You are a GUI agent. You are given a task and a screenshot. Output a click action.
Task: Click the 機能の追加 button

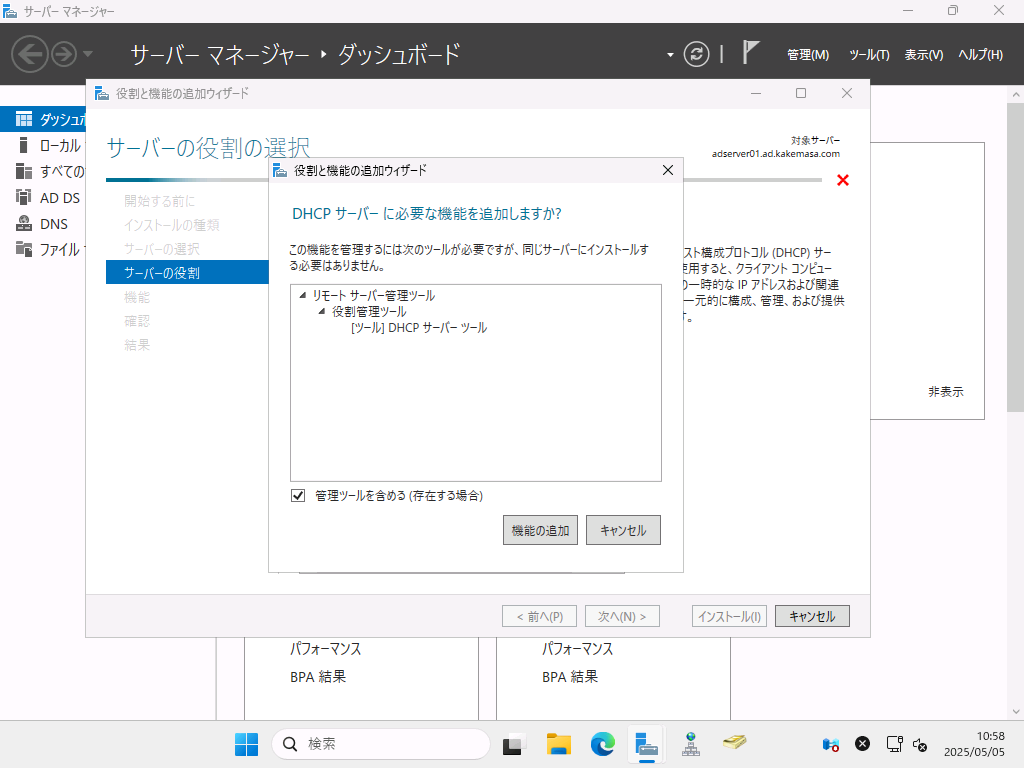coord(540,530)
